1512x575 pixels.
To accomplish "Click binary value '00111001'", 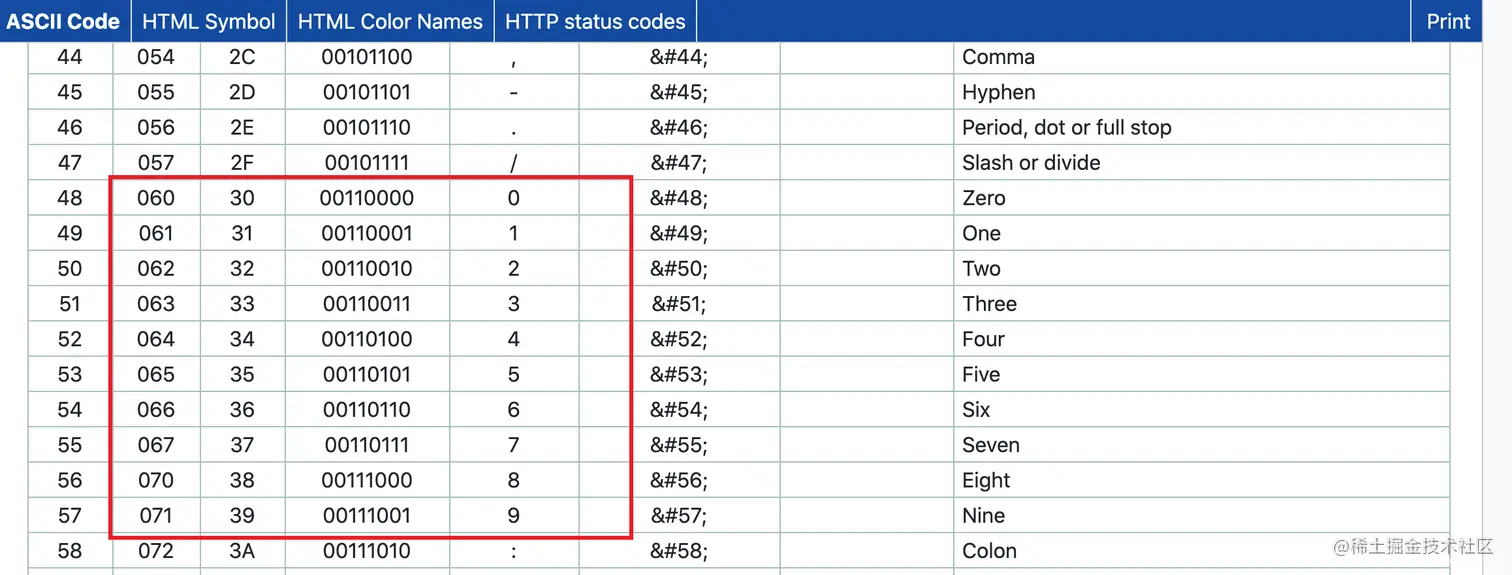I will pyautogui.click(x=367, y=515).
